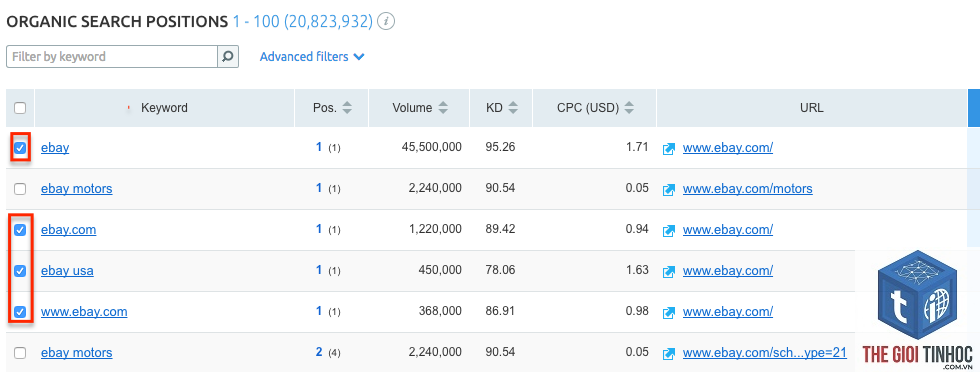The image size is (980, 372).
Task: Uncheck the checkbox for ebay keyword
Action: 20,148
